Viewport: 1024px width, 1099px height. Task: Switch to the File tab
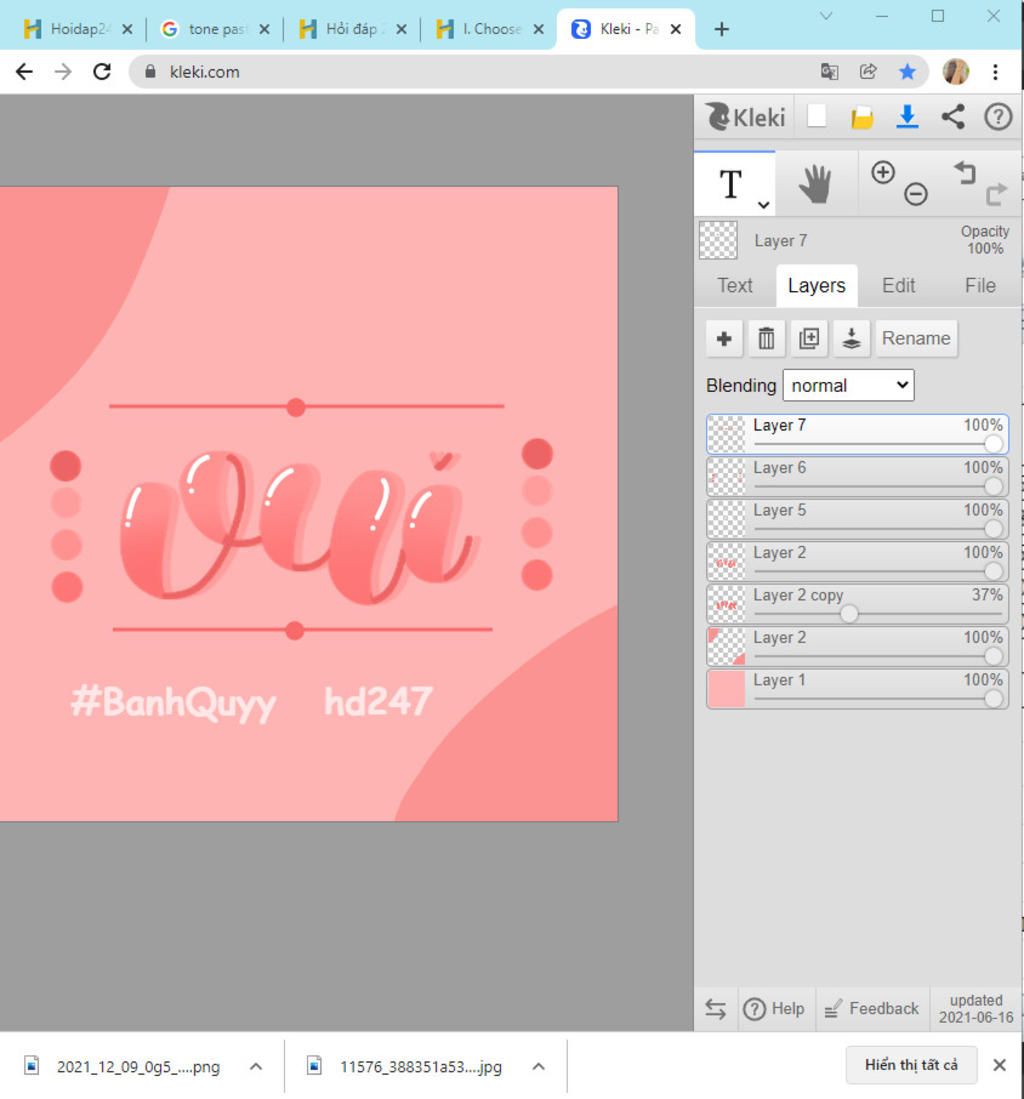pyautogui.click(x=980, y=285)
